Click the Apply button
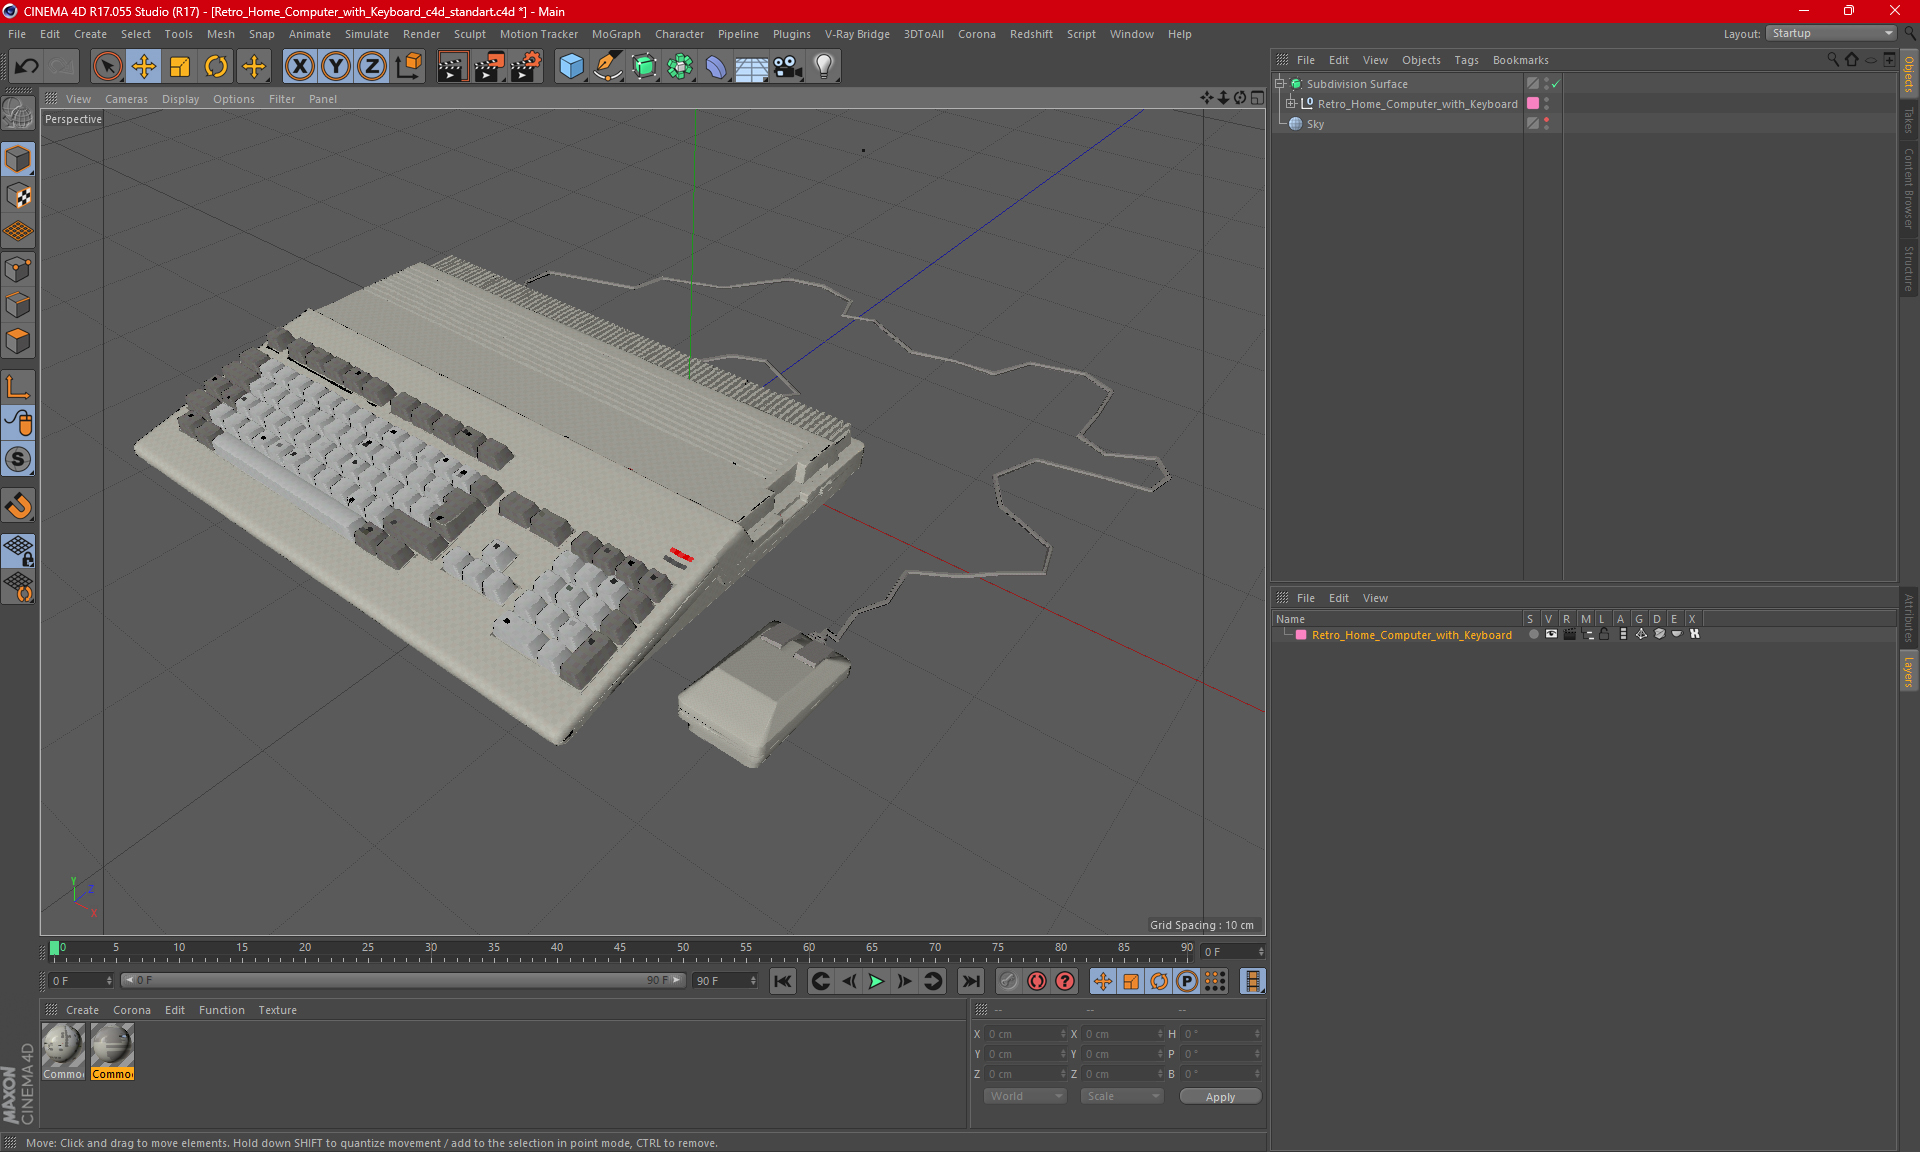 (x=1220, y=1097)
